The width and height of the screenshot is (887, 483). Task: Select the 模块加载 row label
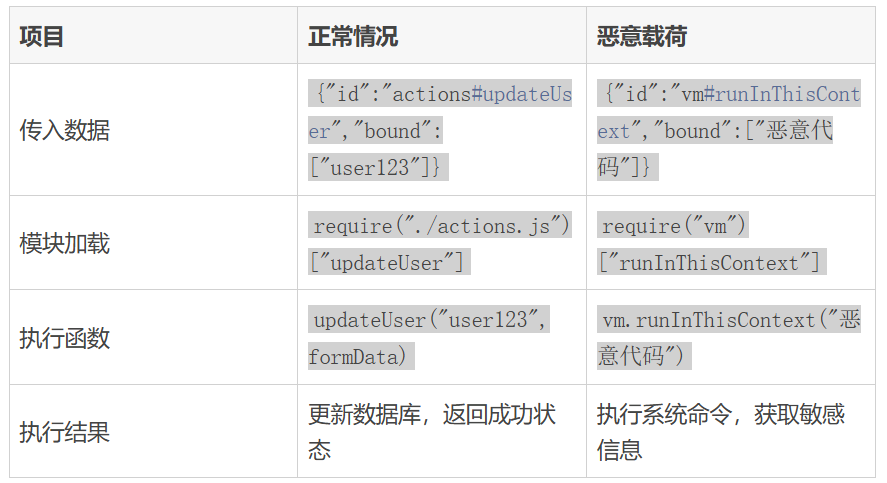click(x=65, y=243)
